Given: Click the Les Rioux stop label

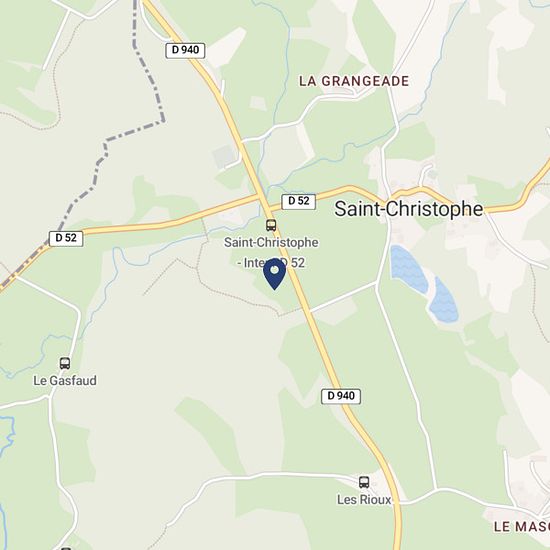Looking at the screenshot, I should [x=364, y=499].
